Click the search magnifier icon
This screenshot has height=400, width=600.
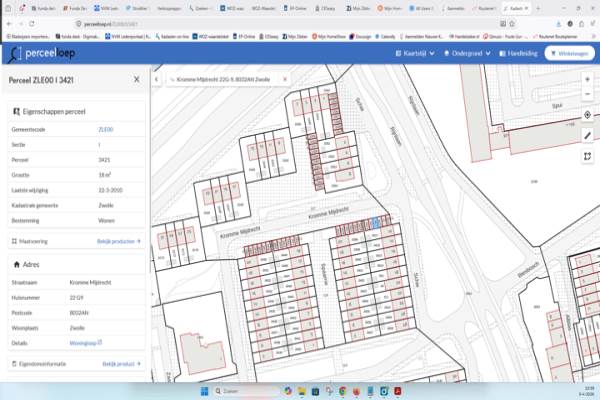point(170,78)
